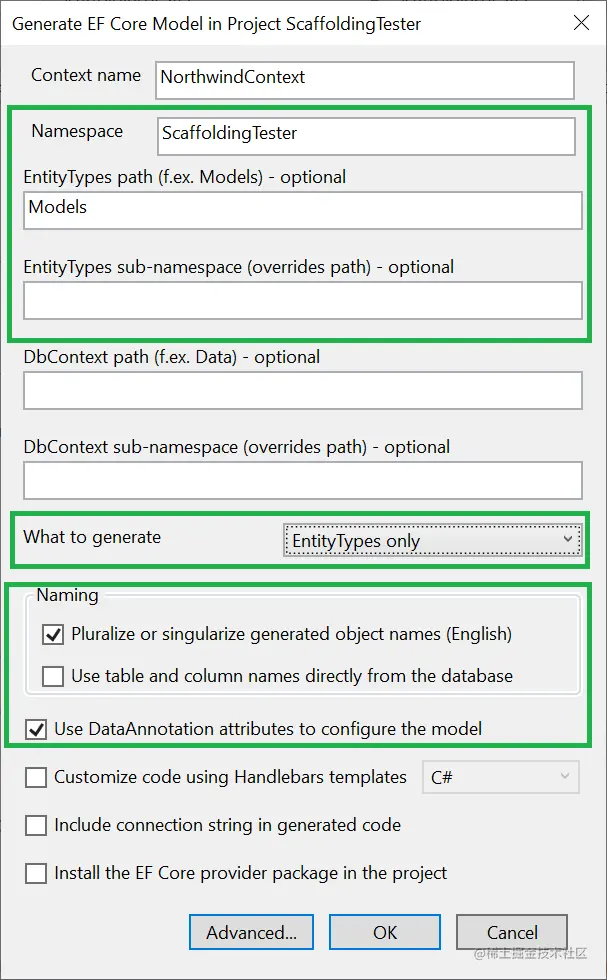The image size is (607, 980).
Task: Confirm scaffolding with the OK button
Action: click(385, 932)
